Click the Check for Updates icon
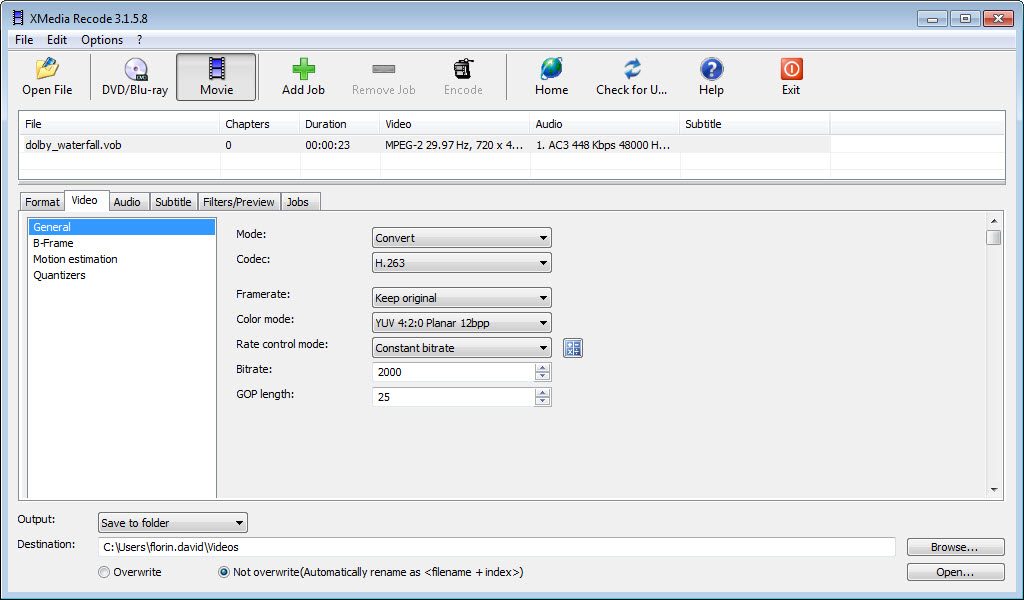 tap(632, 69)
